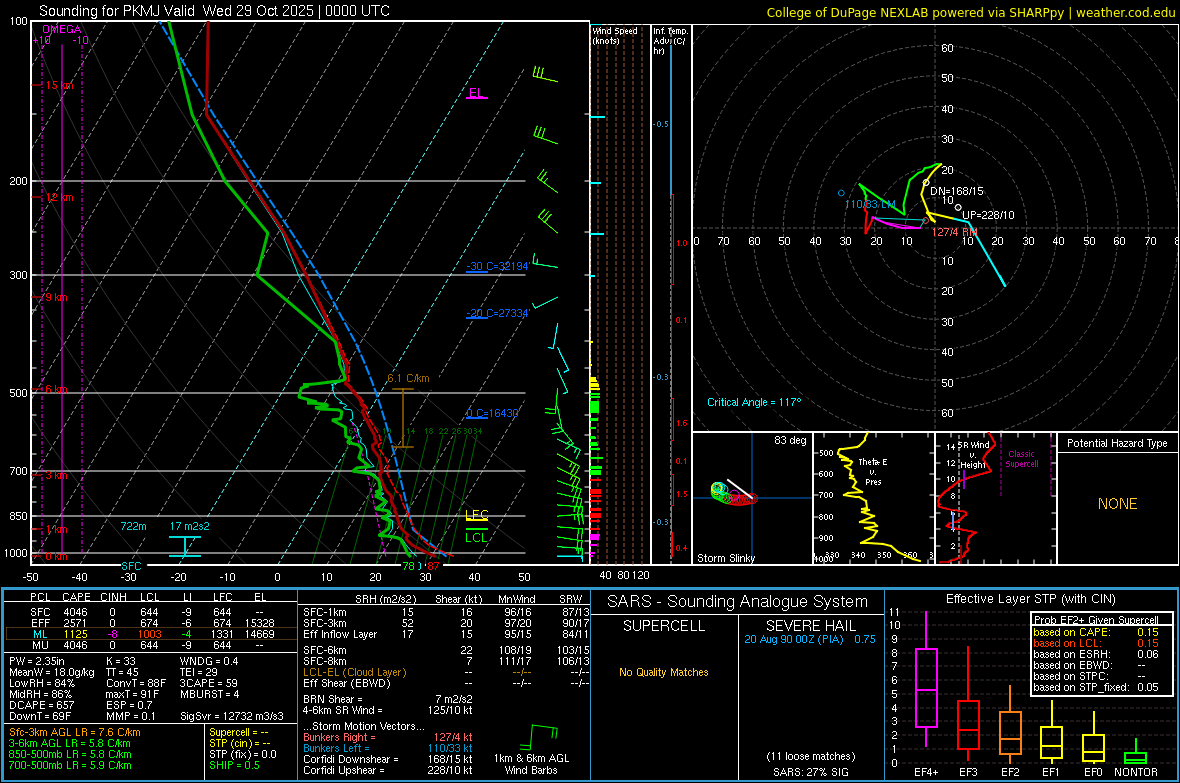Click the ConvT = 88F value
This screenshot has width=1180, height=783.
136,683
